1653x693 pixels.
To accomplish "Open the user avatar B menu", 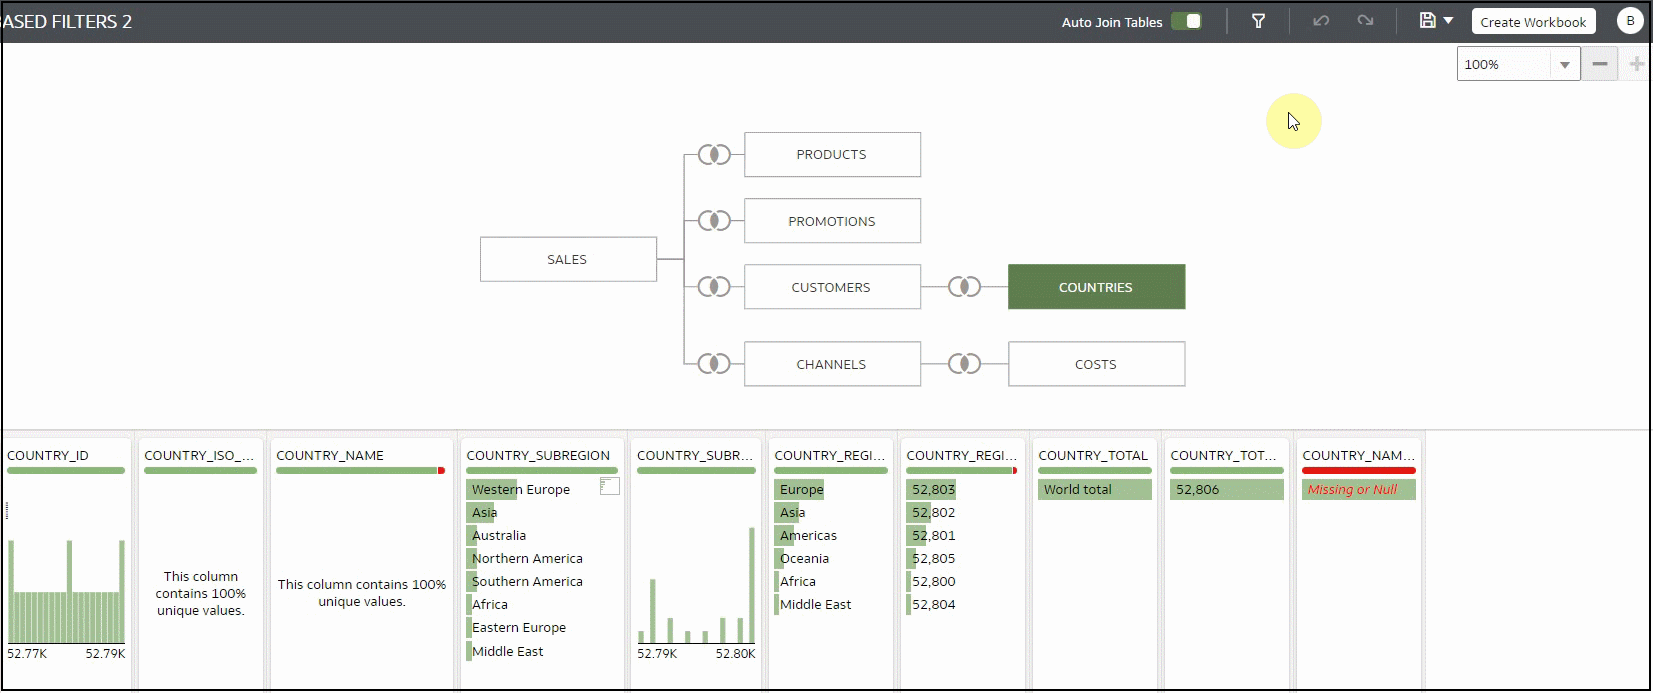I will click(1630, 21).
